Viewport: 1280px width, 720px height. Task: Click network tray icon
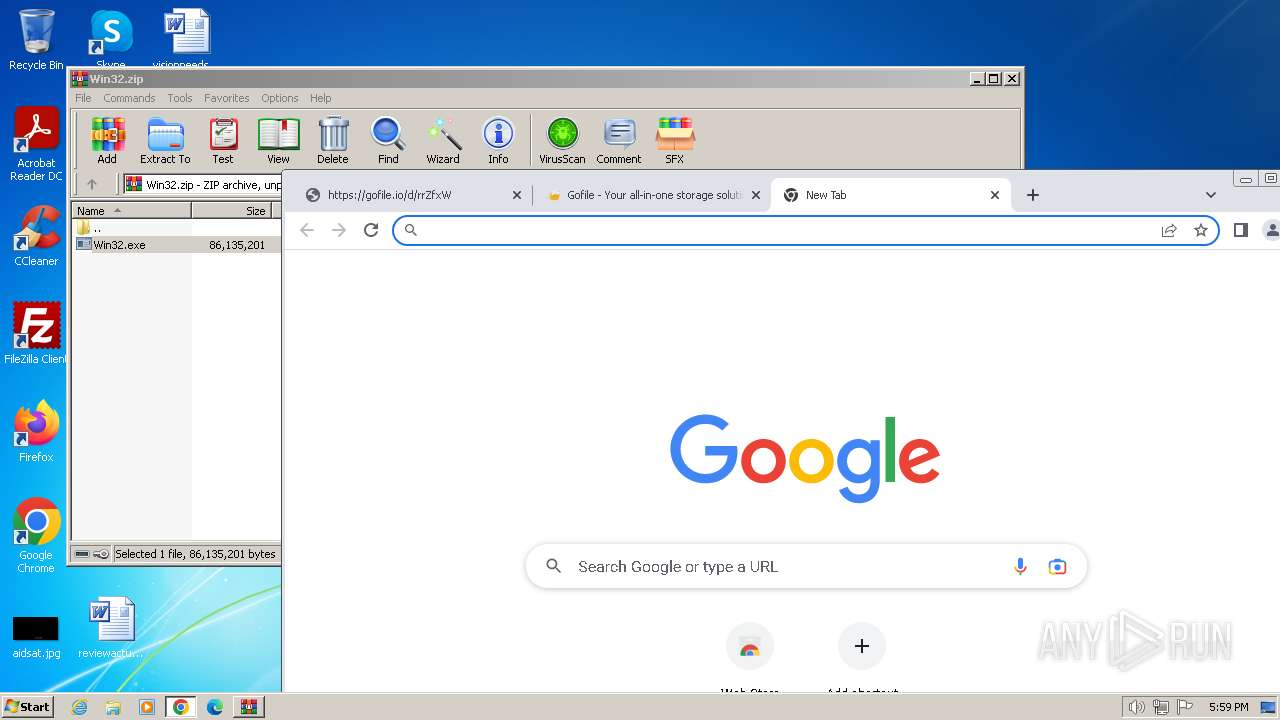(1162, 707)
